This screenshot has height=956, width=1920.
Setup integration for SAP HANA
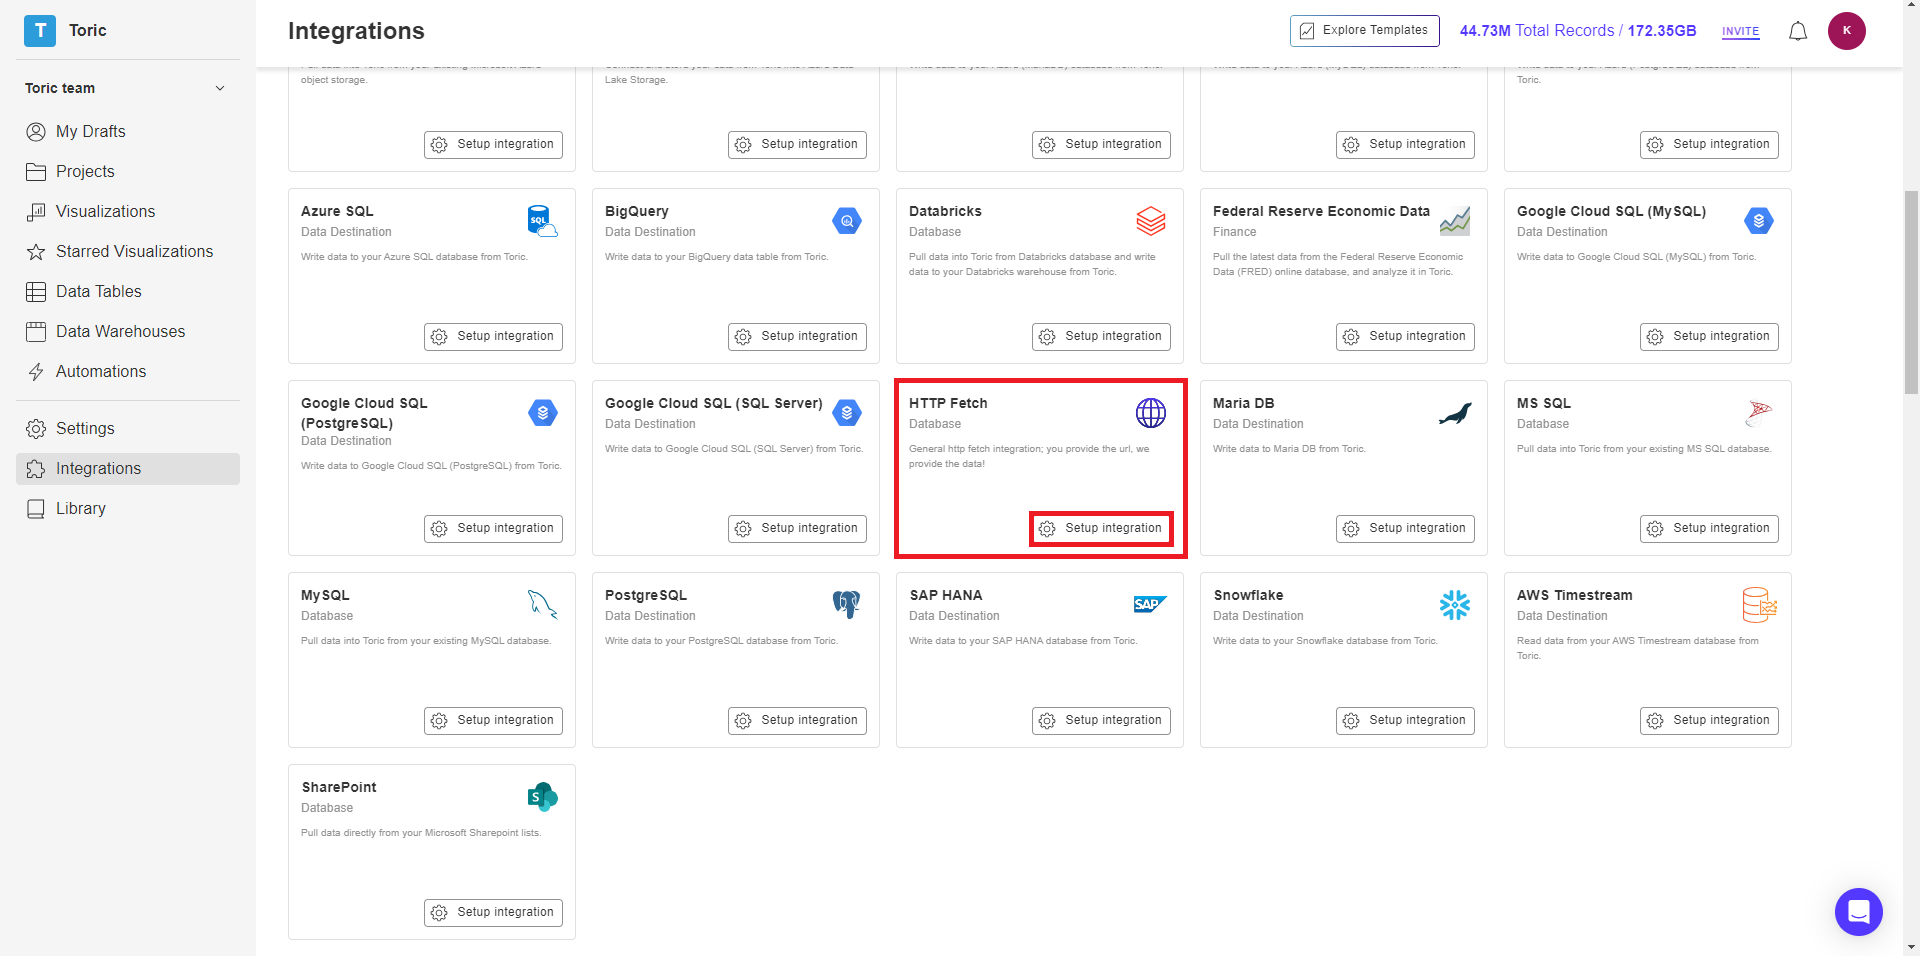tap(1101, 721)
